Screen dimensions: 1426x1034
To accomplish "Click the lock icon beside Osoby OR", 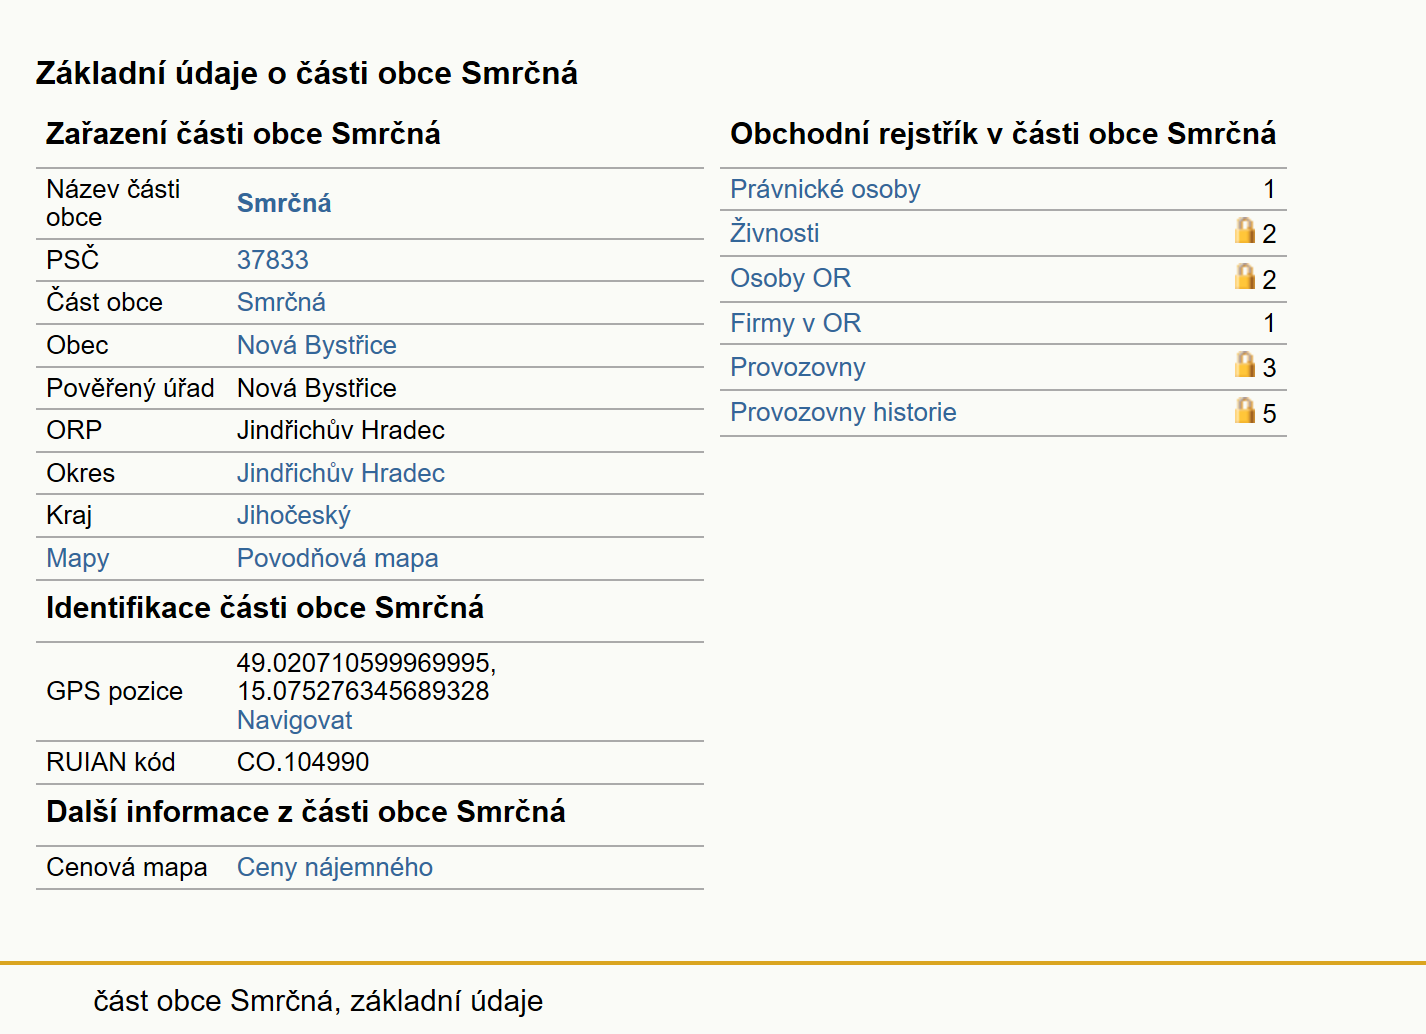I will pyautogui.click(x=1244, y=276).
